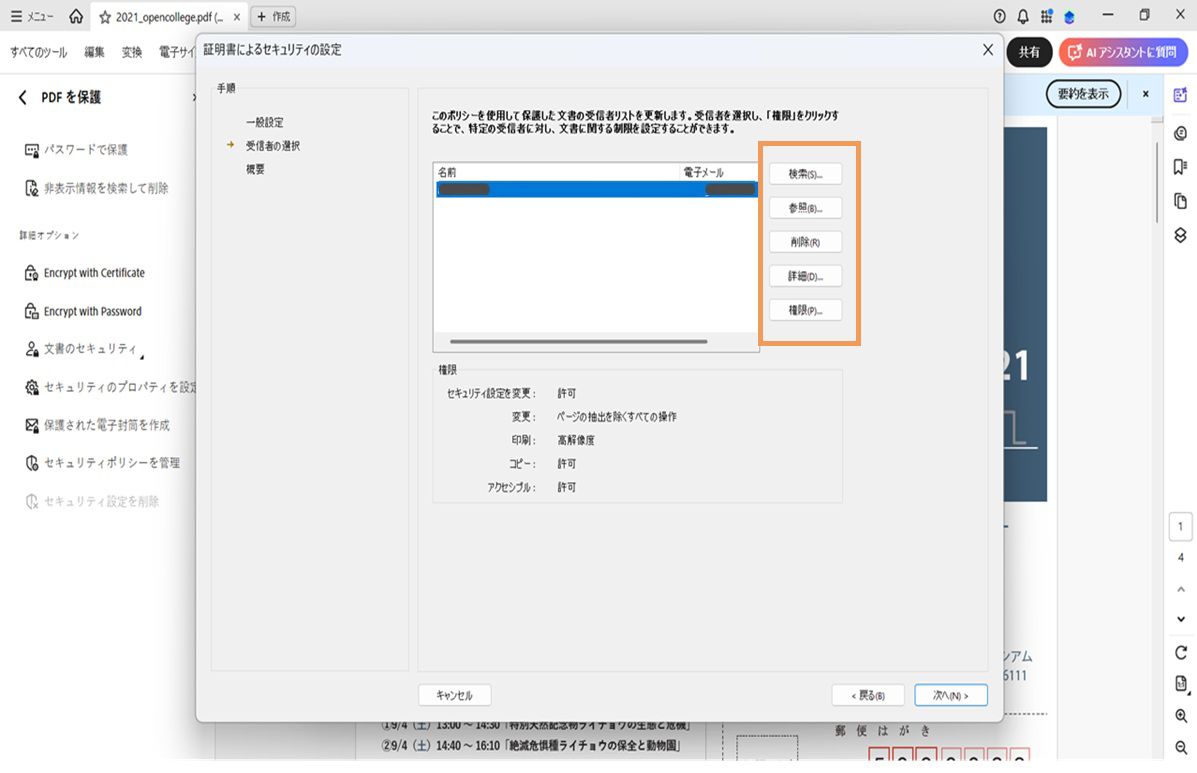Screen dimensions: 1197x773
Task: Open すべてのツール menu
Action: click(x=38, y=52)
